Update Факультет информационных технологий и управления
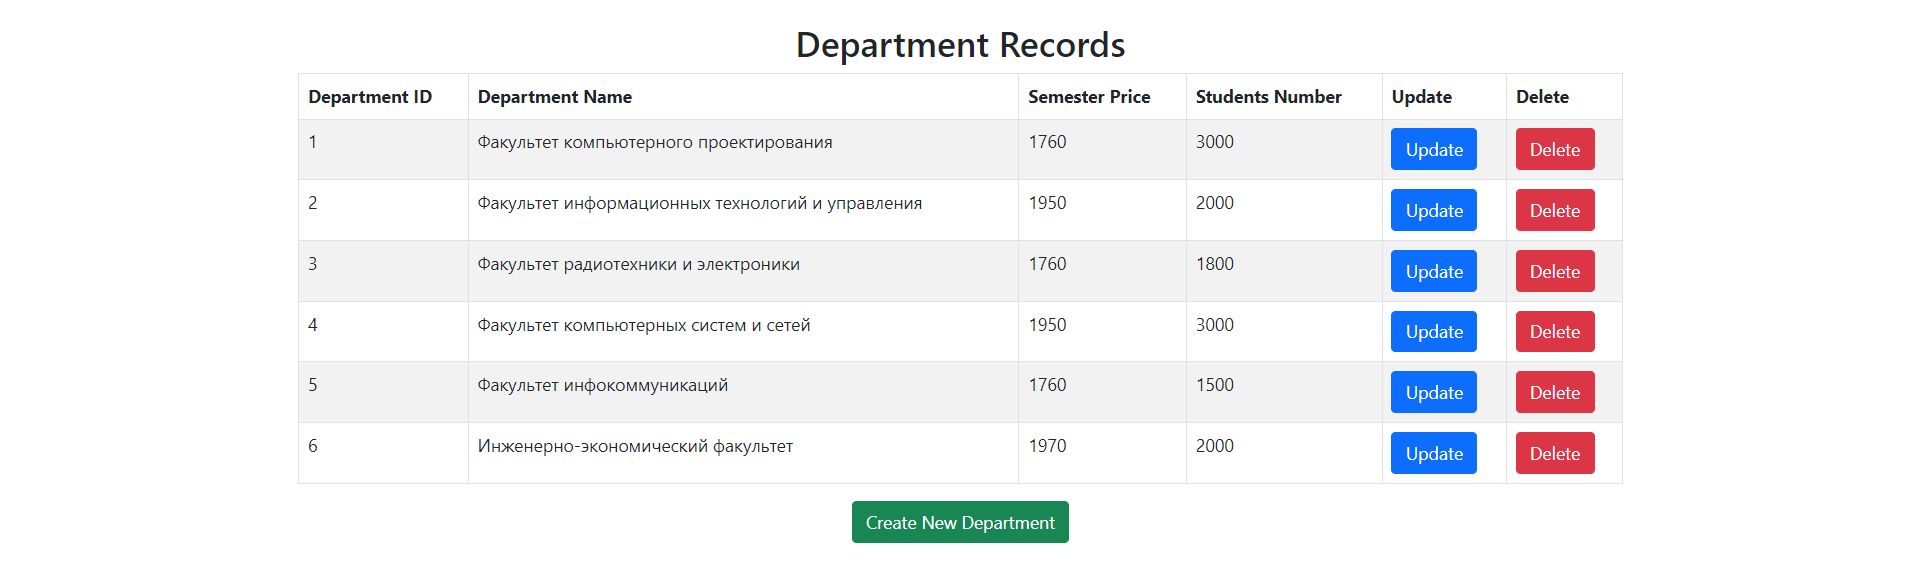Viewport: 1919px width, 581px height. tap(1433, 210)
